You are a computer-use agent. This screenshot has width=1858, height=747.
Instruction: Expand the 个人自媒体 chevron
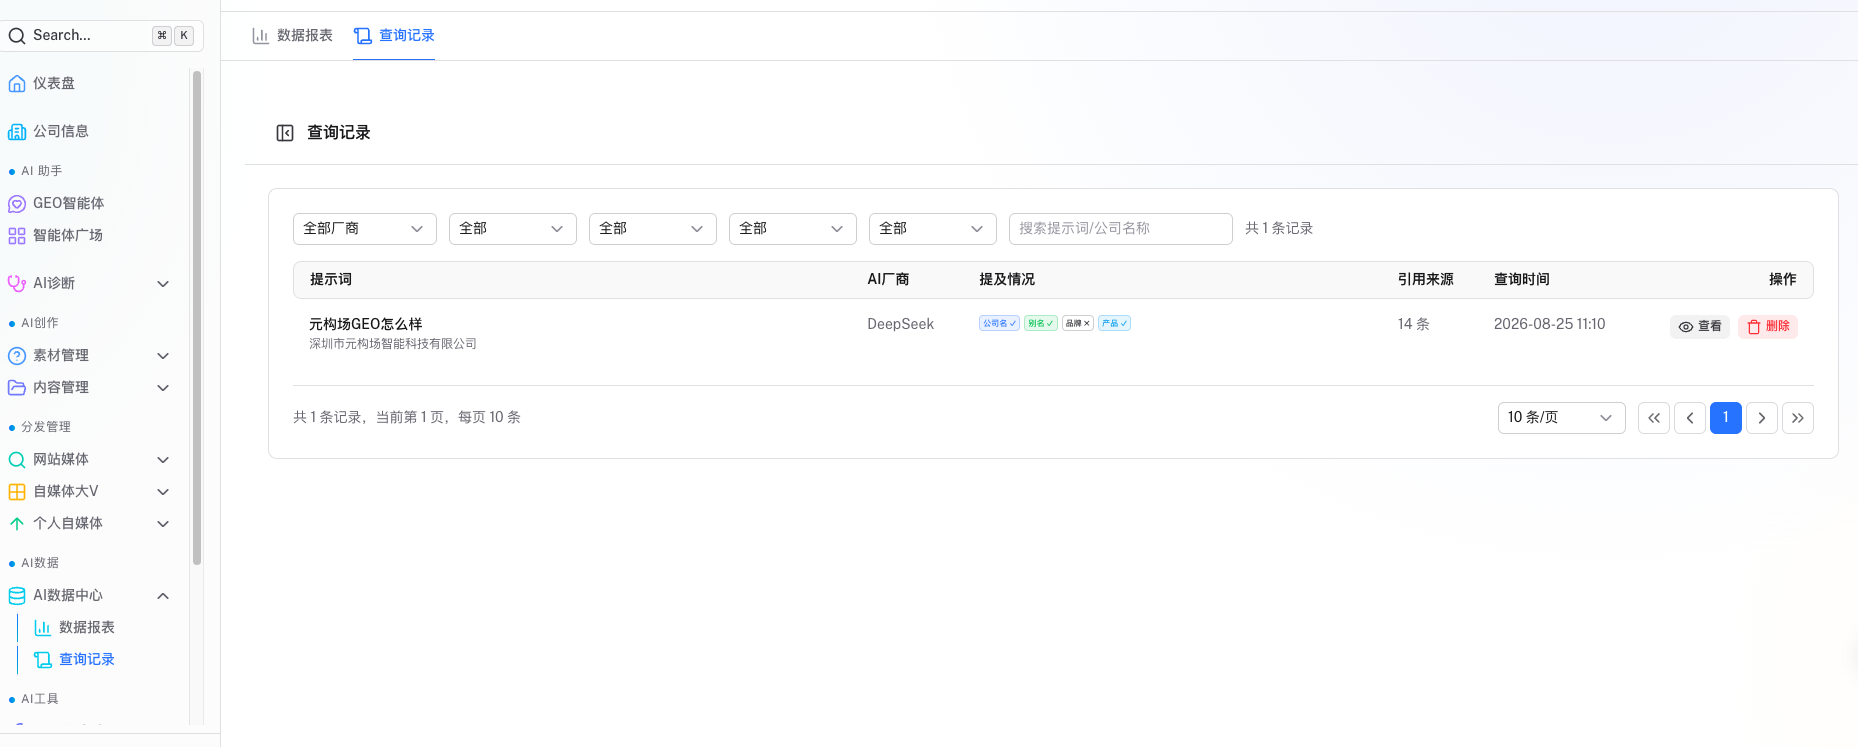click(163, 524)
